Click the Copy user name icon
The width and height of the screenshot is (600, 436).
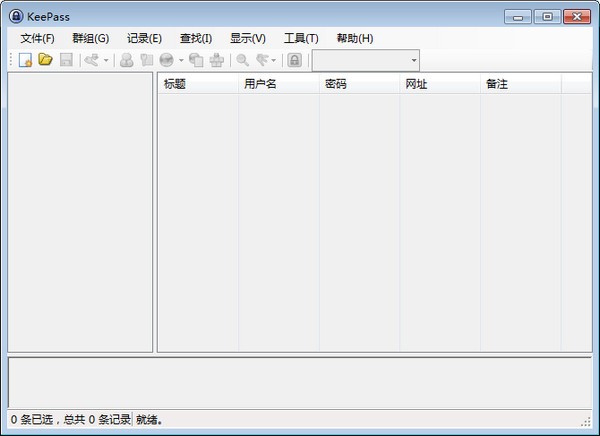127,61
